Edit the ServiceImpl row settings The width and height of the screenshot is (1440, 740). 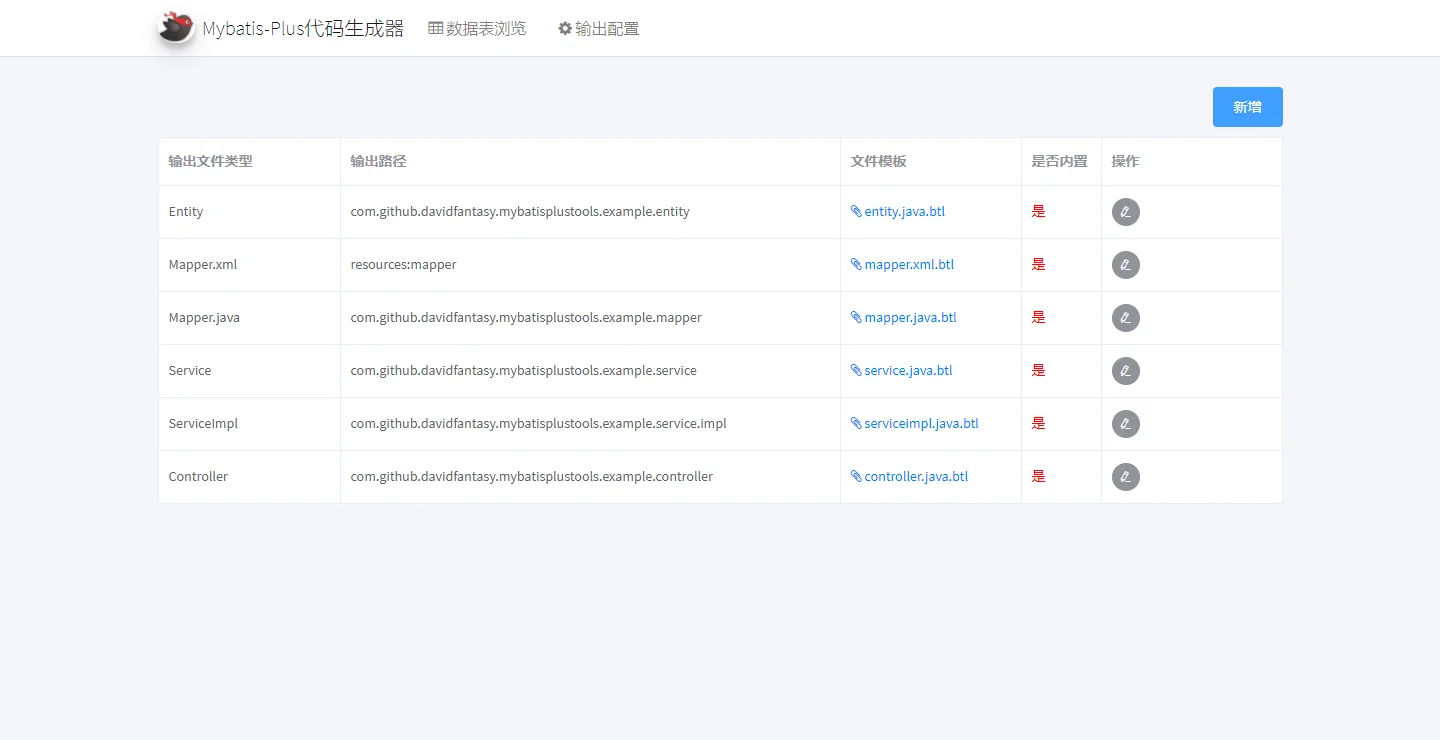point(1125,424)
